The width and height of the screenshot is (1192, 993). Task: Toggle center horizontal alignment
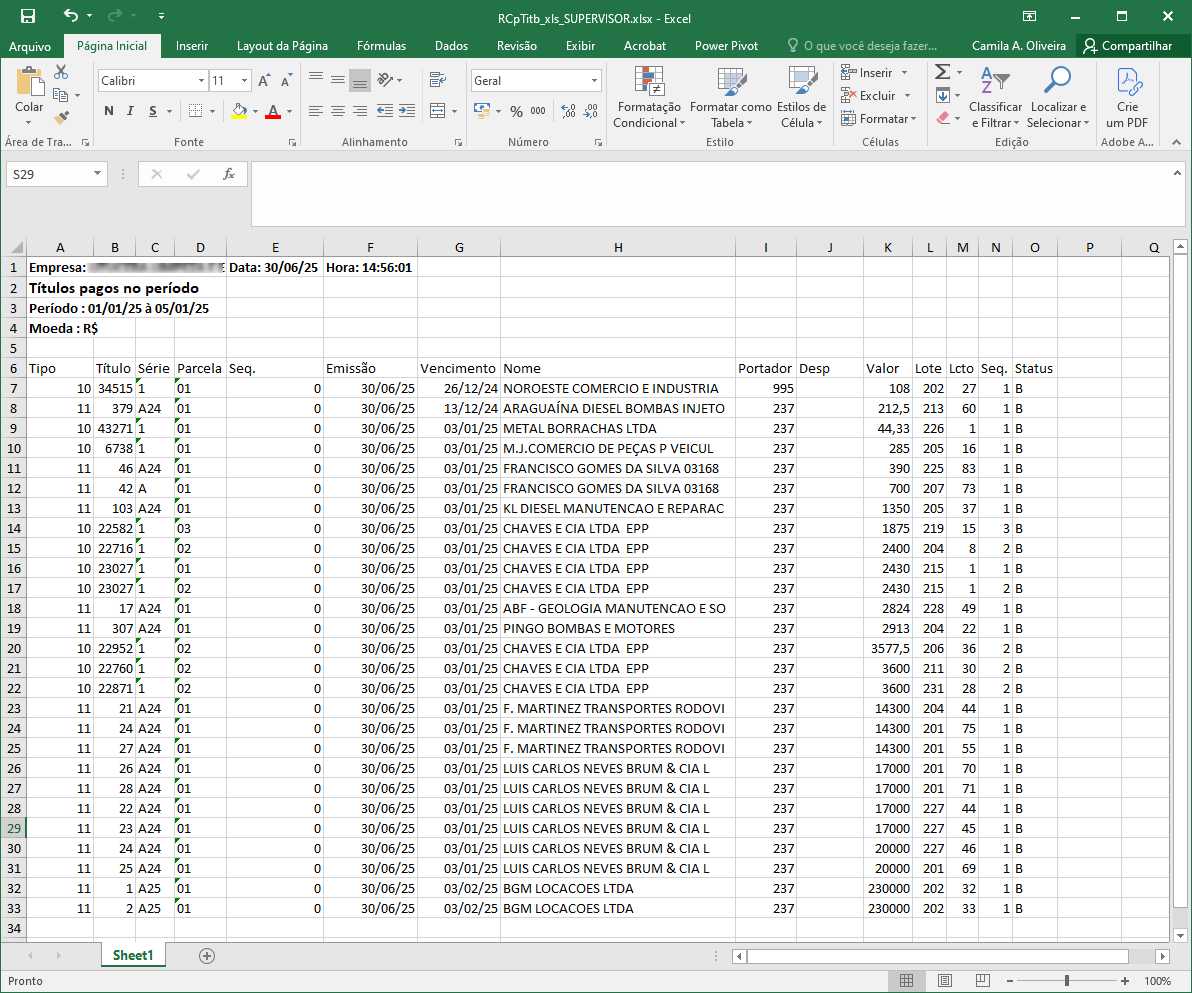point(338,111)
